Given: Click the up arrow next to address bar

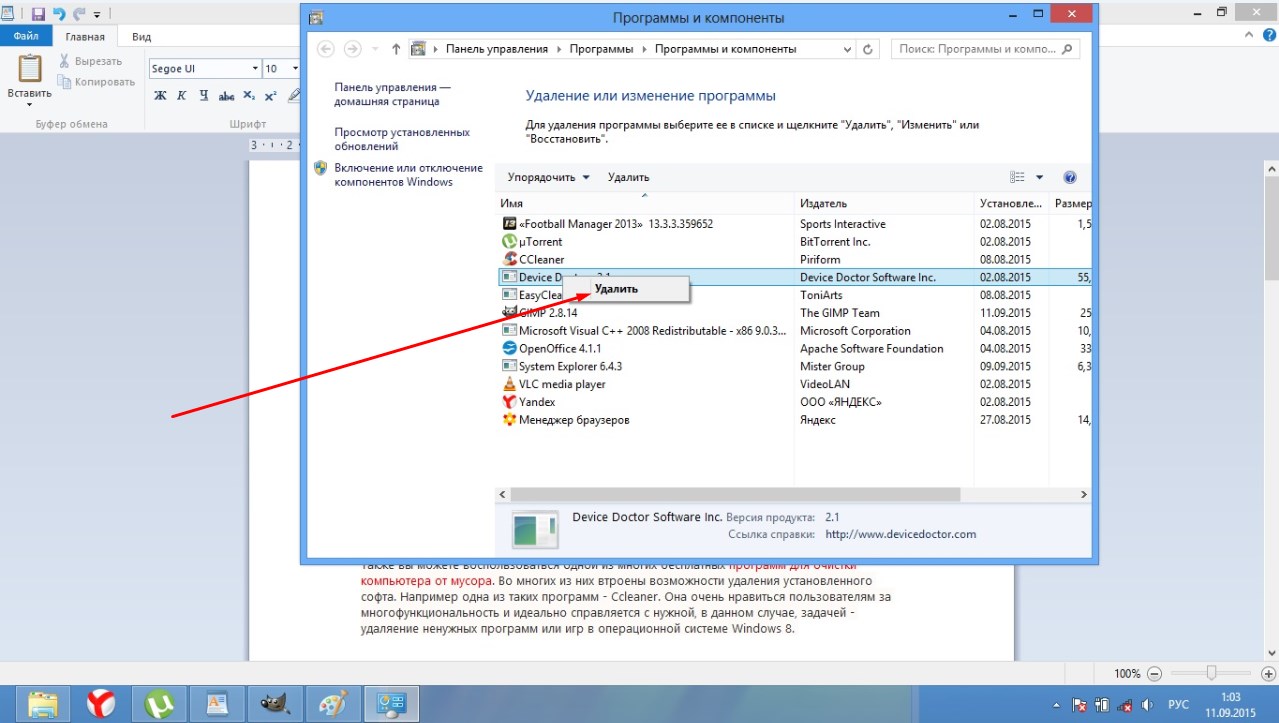Looking at the screenshot, I should click(396, 49).
